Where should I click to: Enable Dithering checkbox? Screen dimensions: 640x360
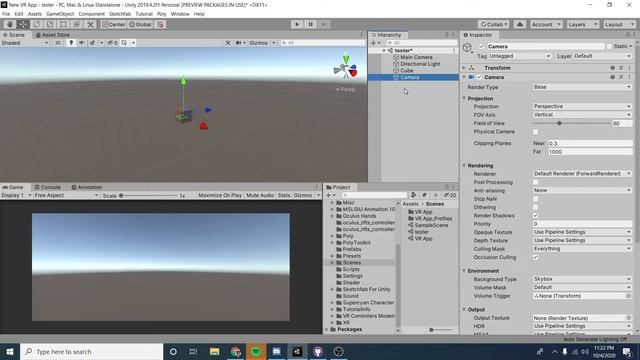[536, 207]
